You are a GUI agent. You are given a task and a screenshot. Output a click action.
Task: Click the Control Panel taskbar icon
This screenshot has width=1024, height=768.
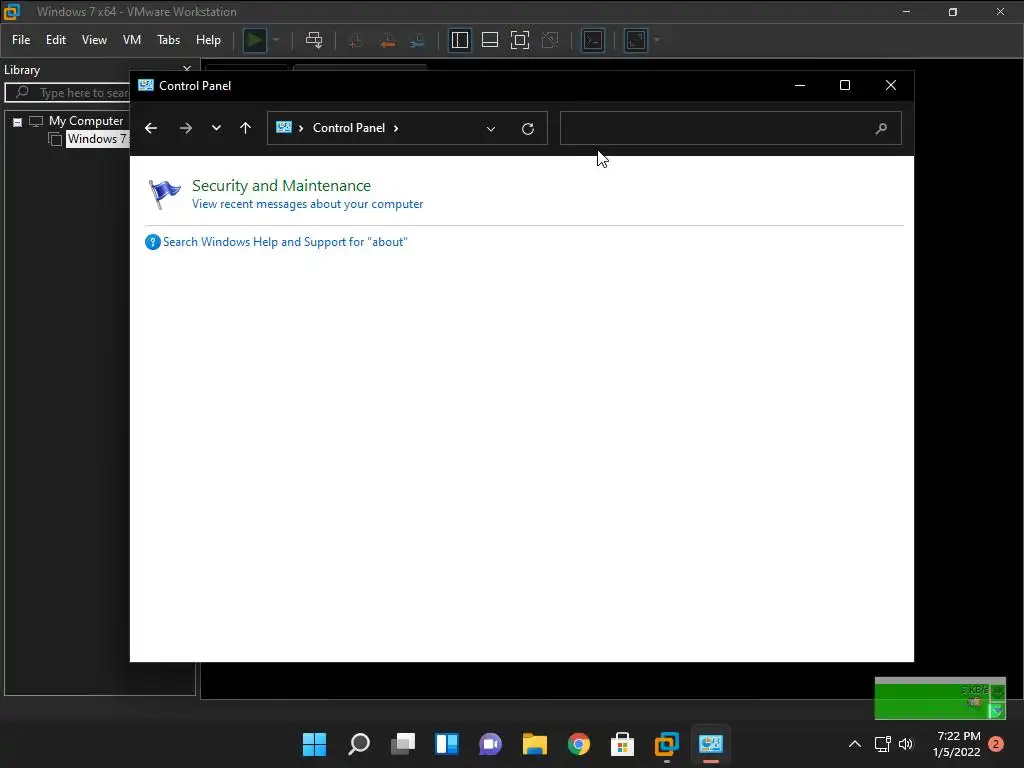coord(711,744)
